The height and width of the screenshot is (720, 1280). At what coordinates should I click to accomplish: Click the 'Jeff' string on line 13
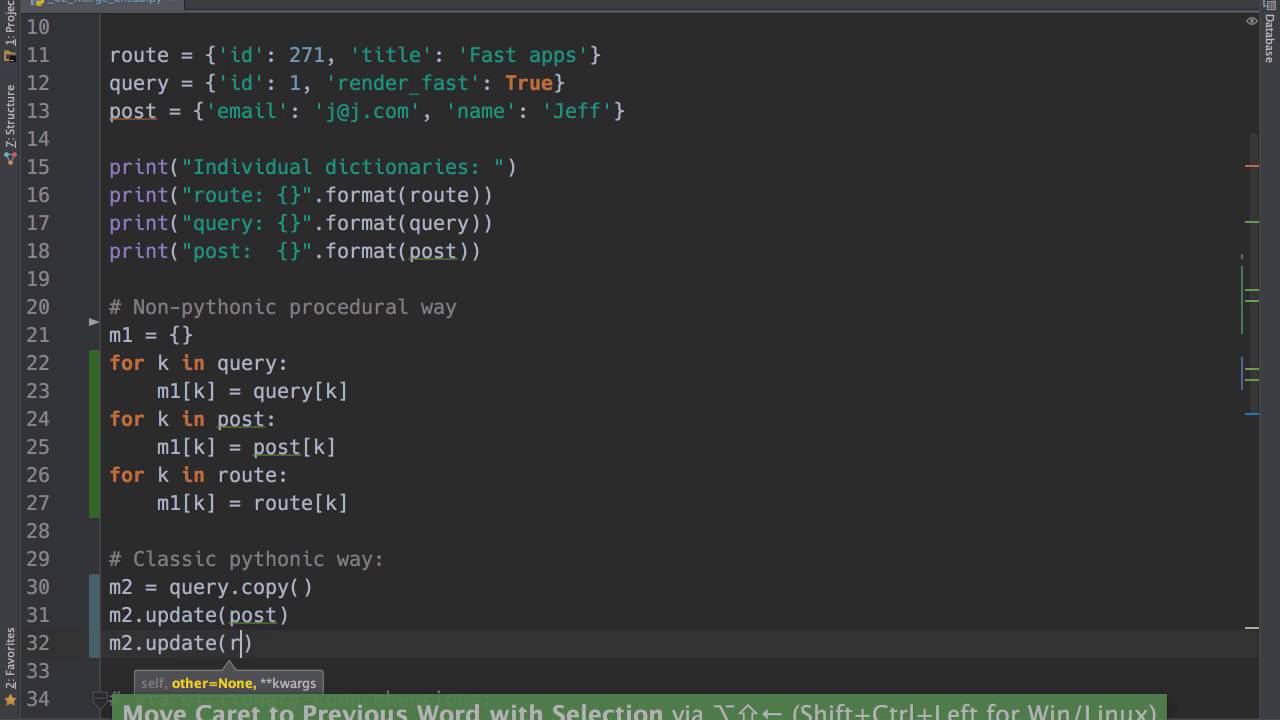pos(577,111)
